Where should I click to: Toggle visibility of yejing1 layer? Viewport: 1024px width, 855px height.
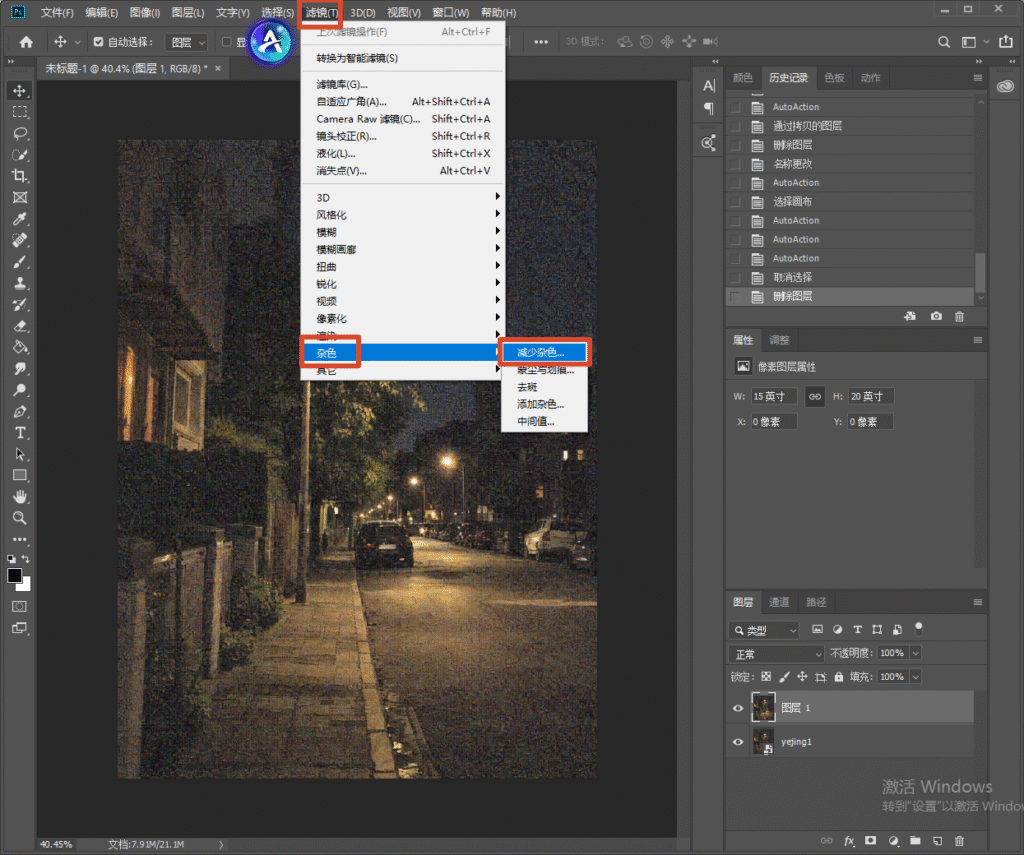pyautogui.click(x=738, y=742)
